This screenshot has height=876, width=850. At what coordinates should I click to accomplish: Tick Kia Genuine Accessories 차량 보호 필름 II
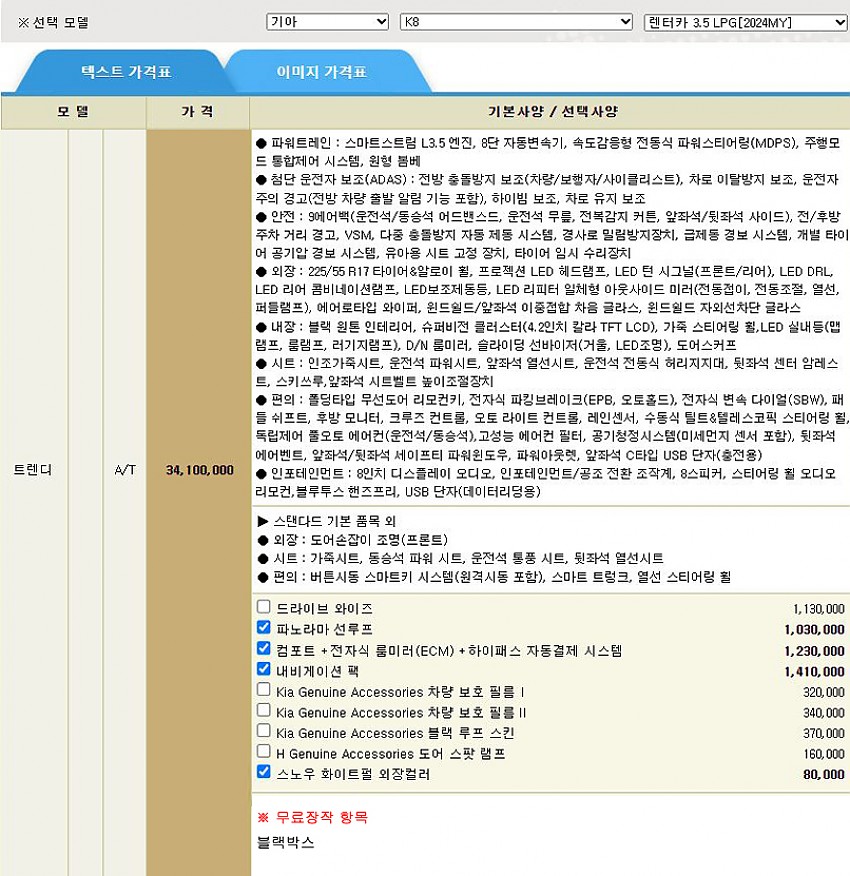263,710
